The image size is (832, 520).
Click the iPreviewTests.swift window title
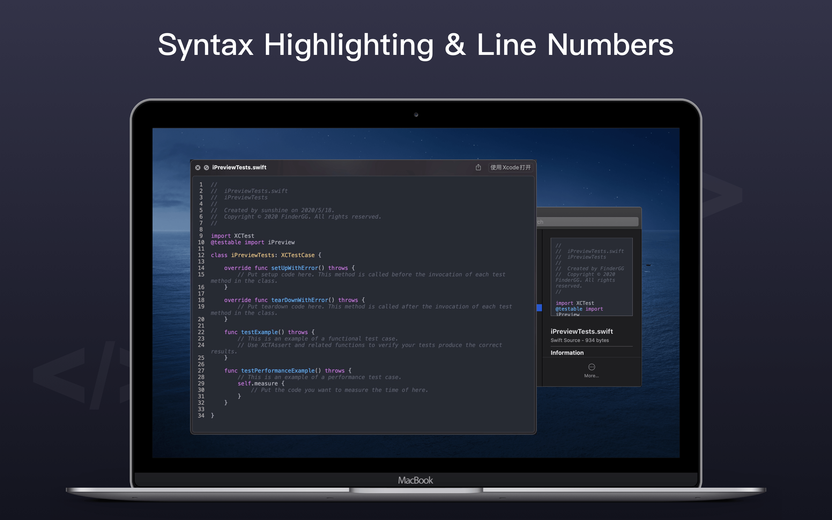[239, 168]
